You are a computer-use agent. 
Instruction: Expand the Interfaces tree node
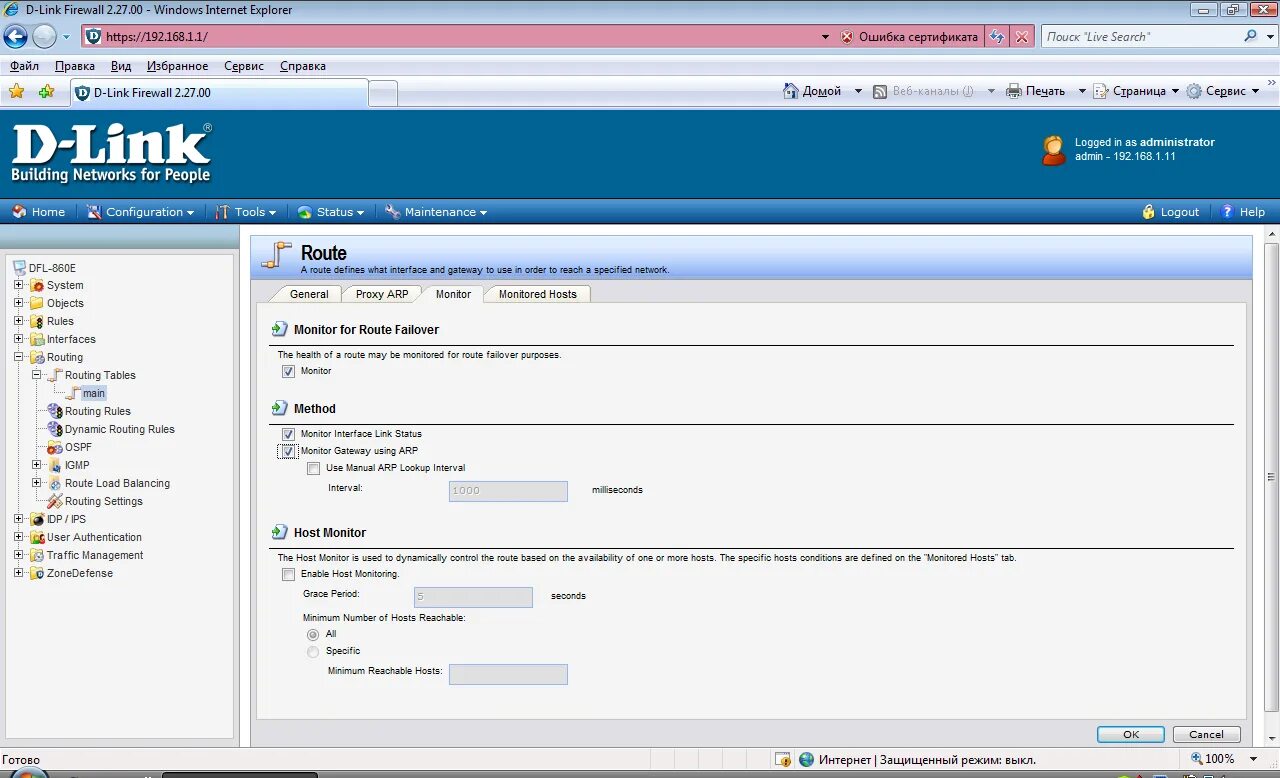coord(19,339)
